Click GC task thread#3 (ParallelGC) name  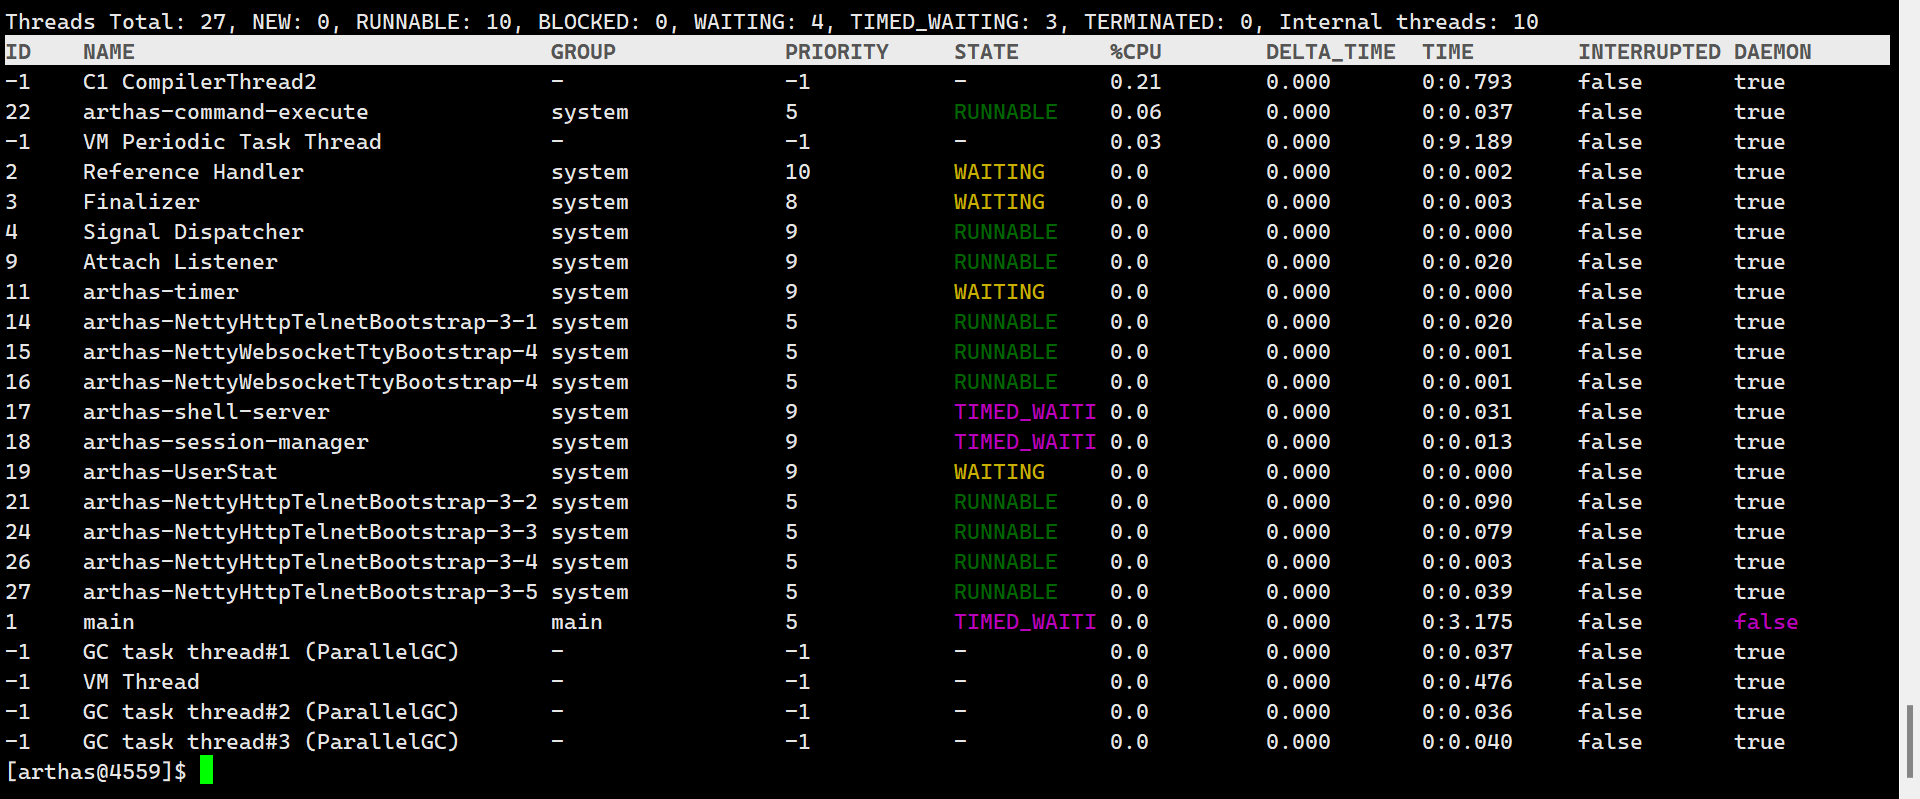[x=271, y=742]
